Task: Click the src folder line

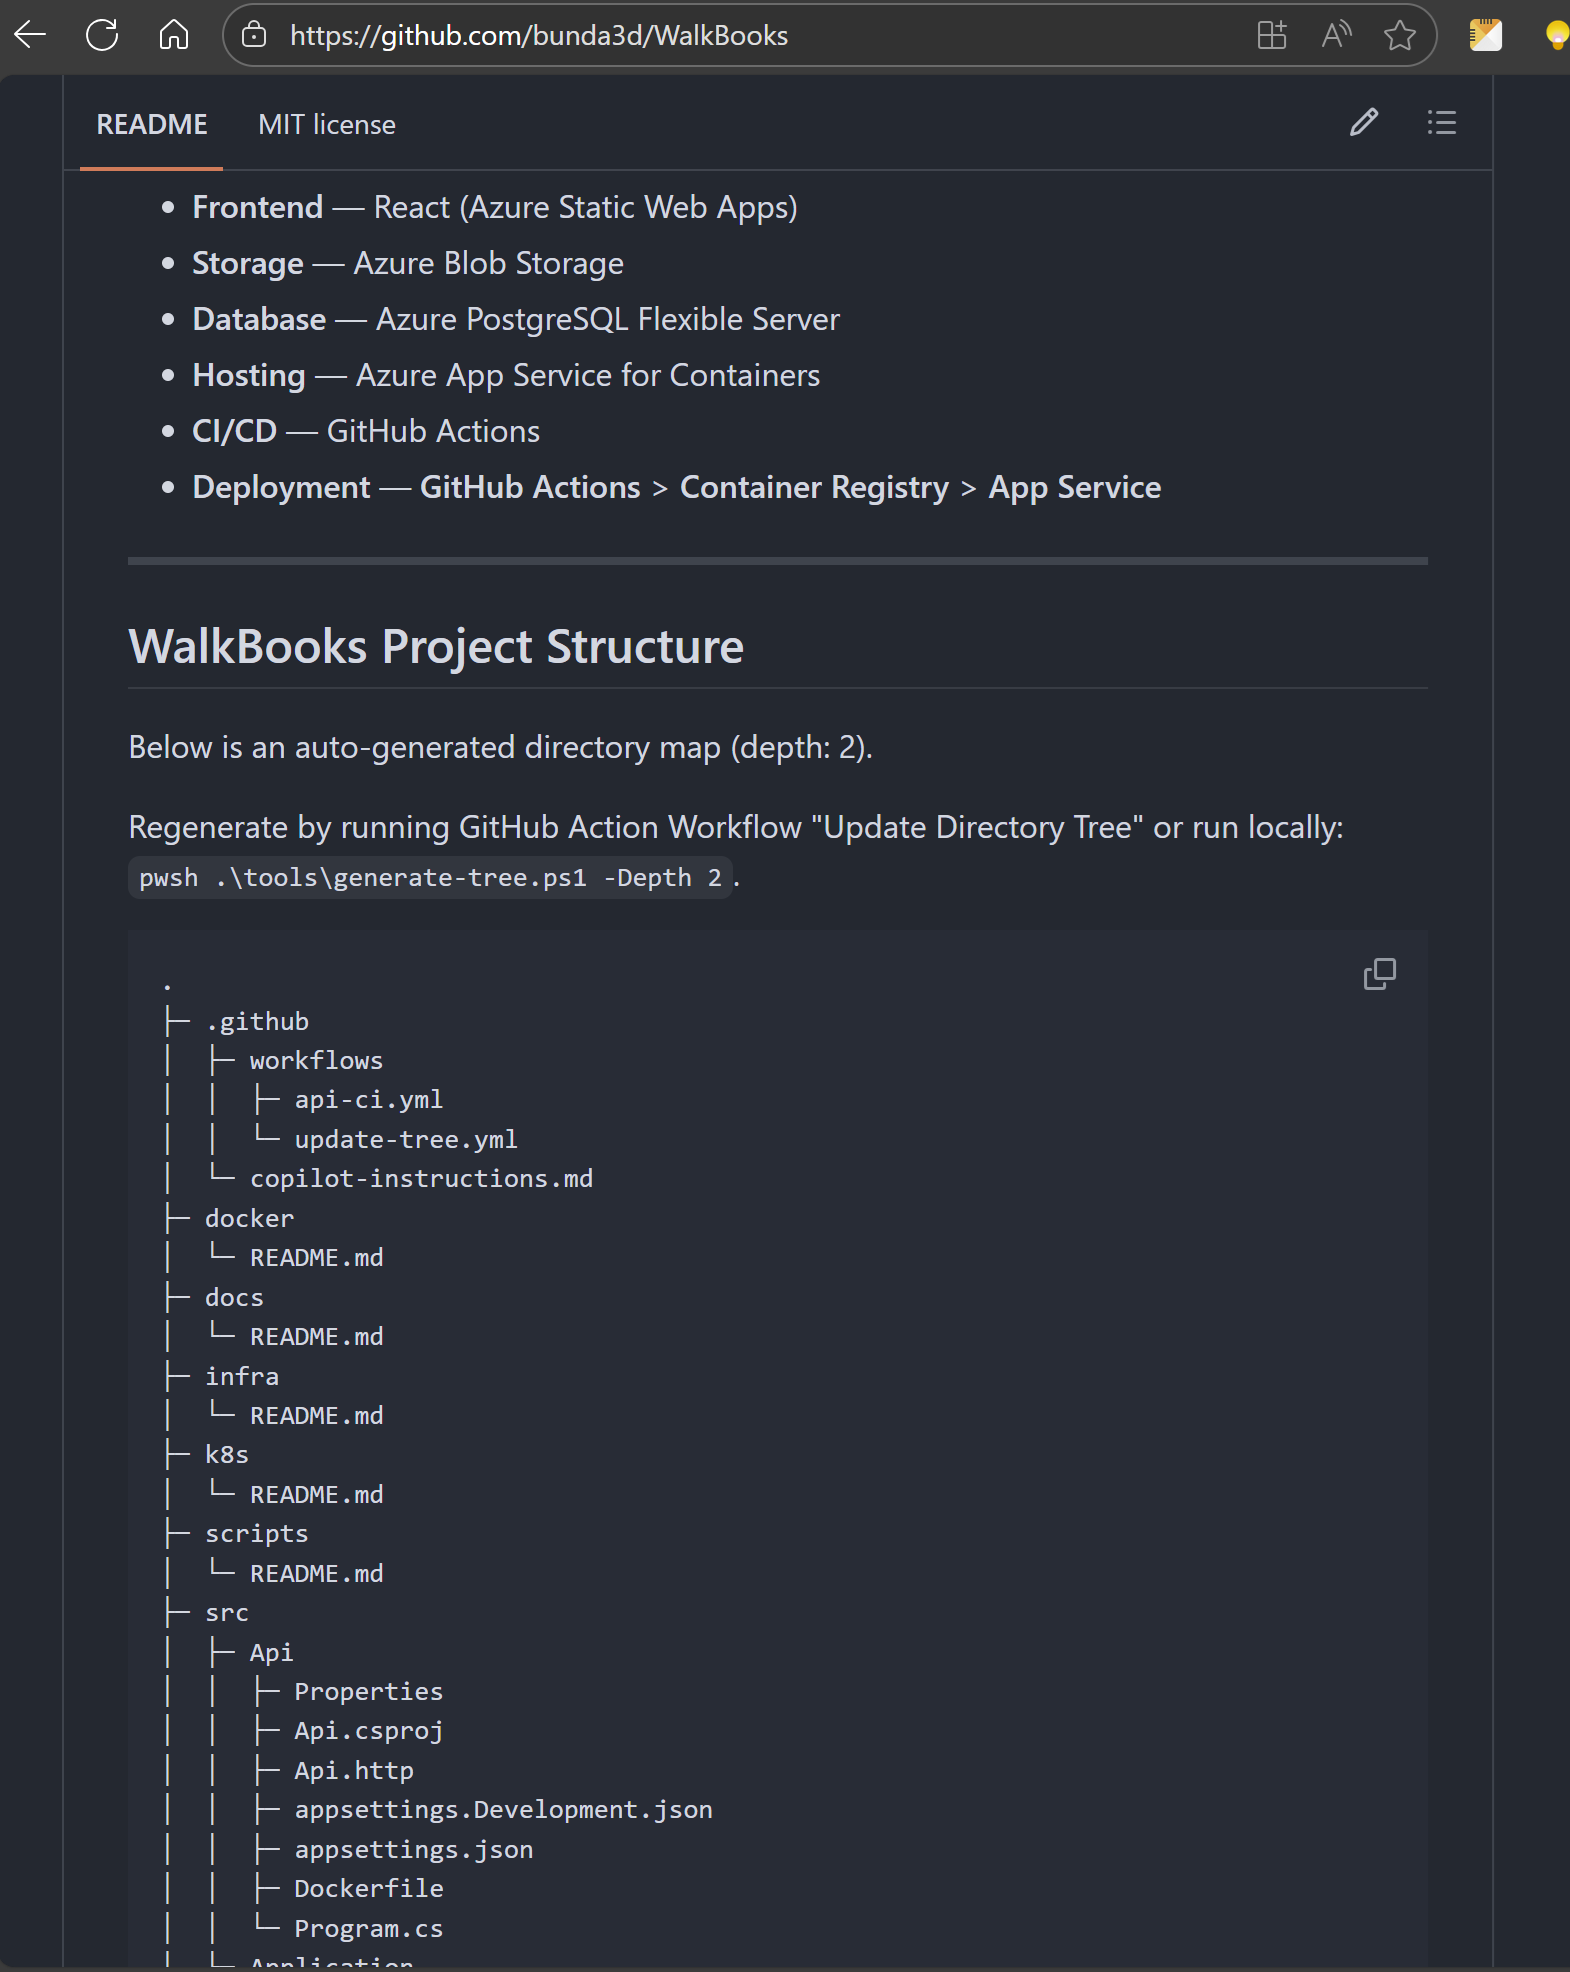Action: [227, 1612]
